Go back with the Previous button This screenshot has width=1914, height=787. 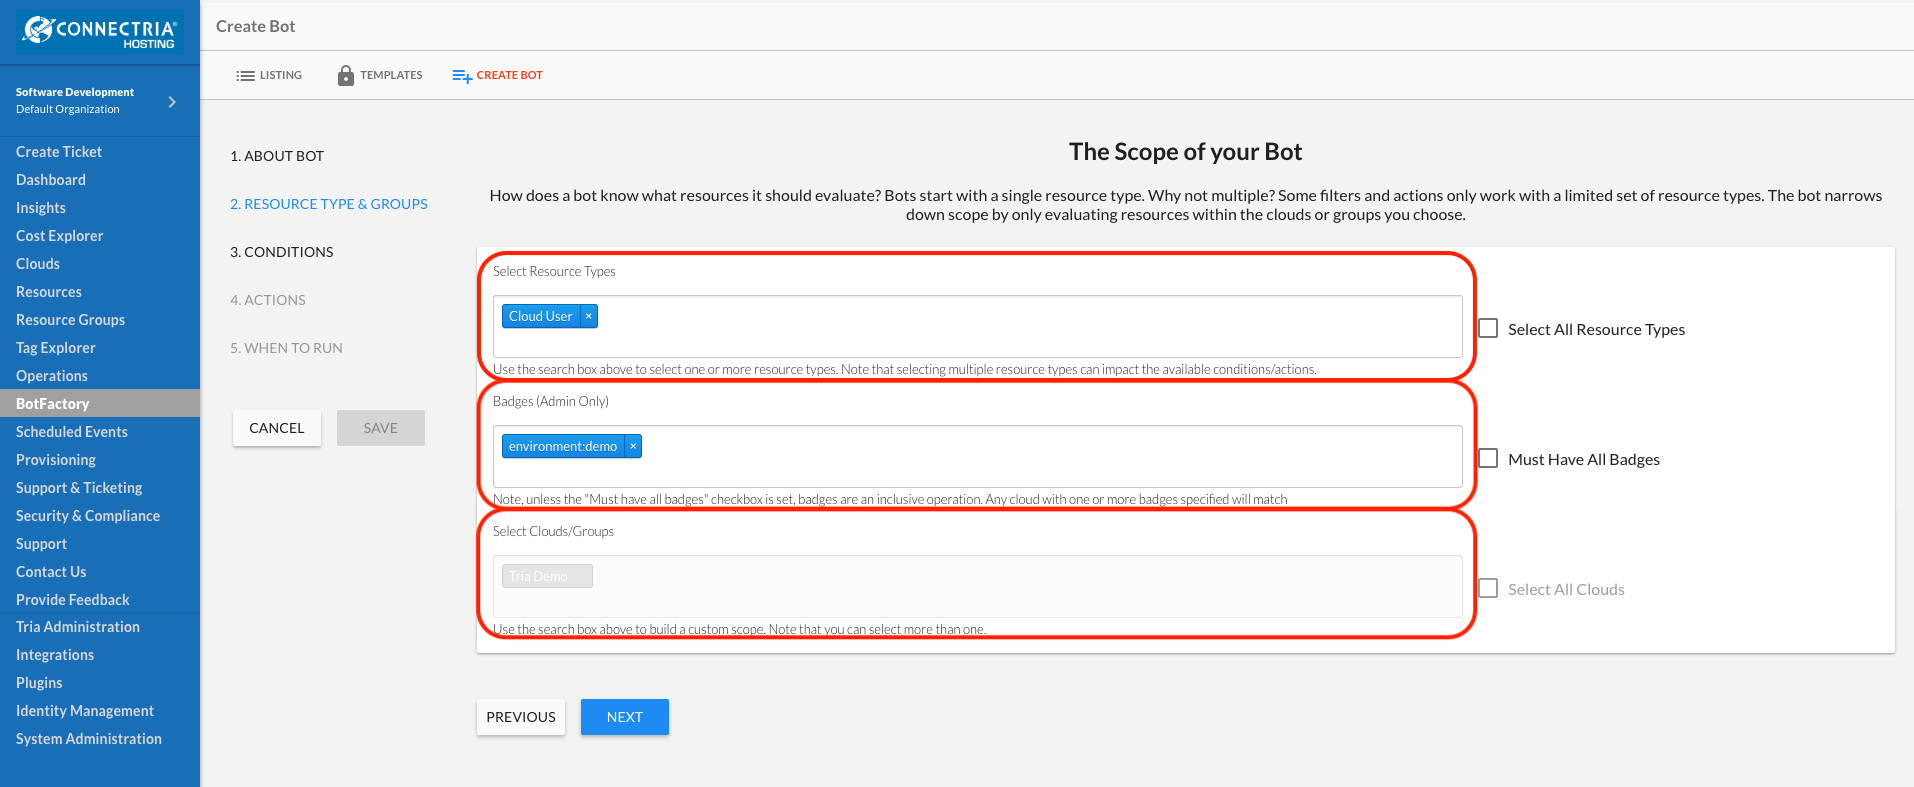[x=521, y=717]
